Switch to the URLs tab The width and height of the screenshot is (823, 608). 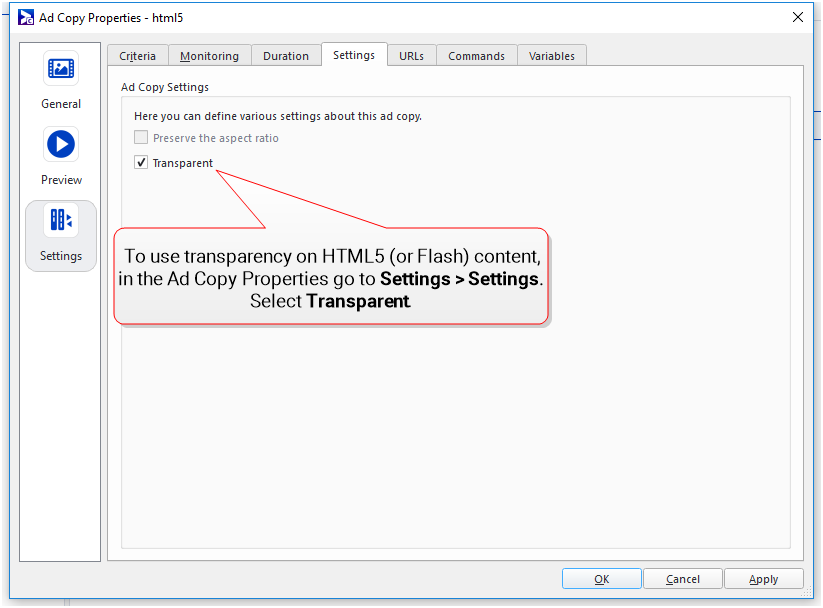[411, 56]
